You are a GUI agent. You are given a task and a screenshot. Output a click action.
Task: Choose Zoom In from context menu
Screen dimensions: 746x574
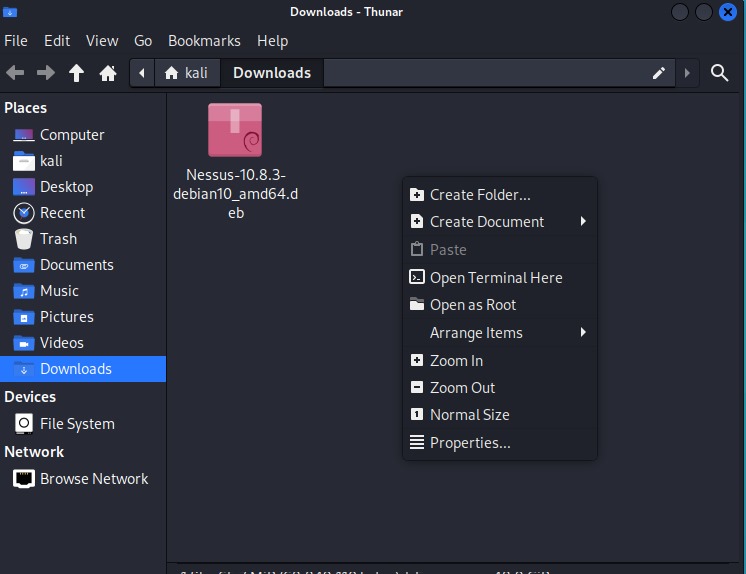500,361
